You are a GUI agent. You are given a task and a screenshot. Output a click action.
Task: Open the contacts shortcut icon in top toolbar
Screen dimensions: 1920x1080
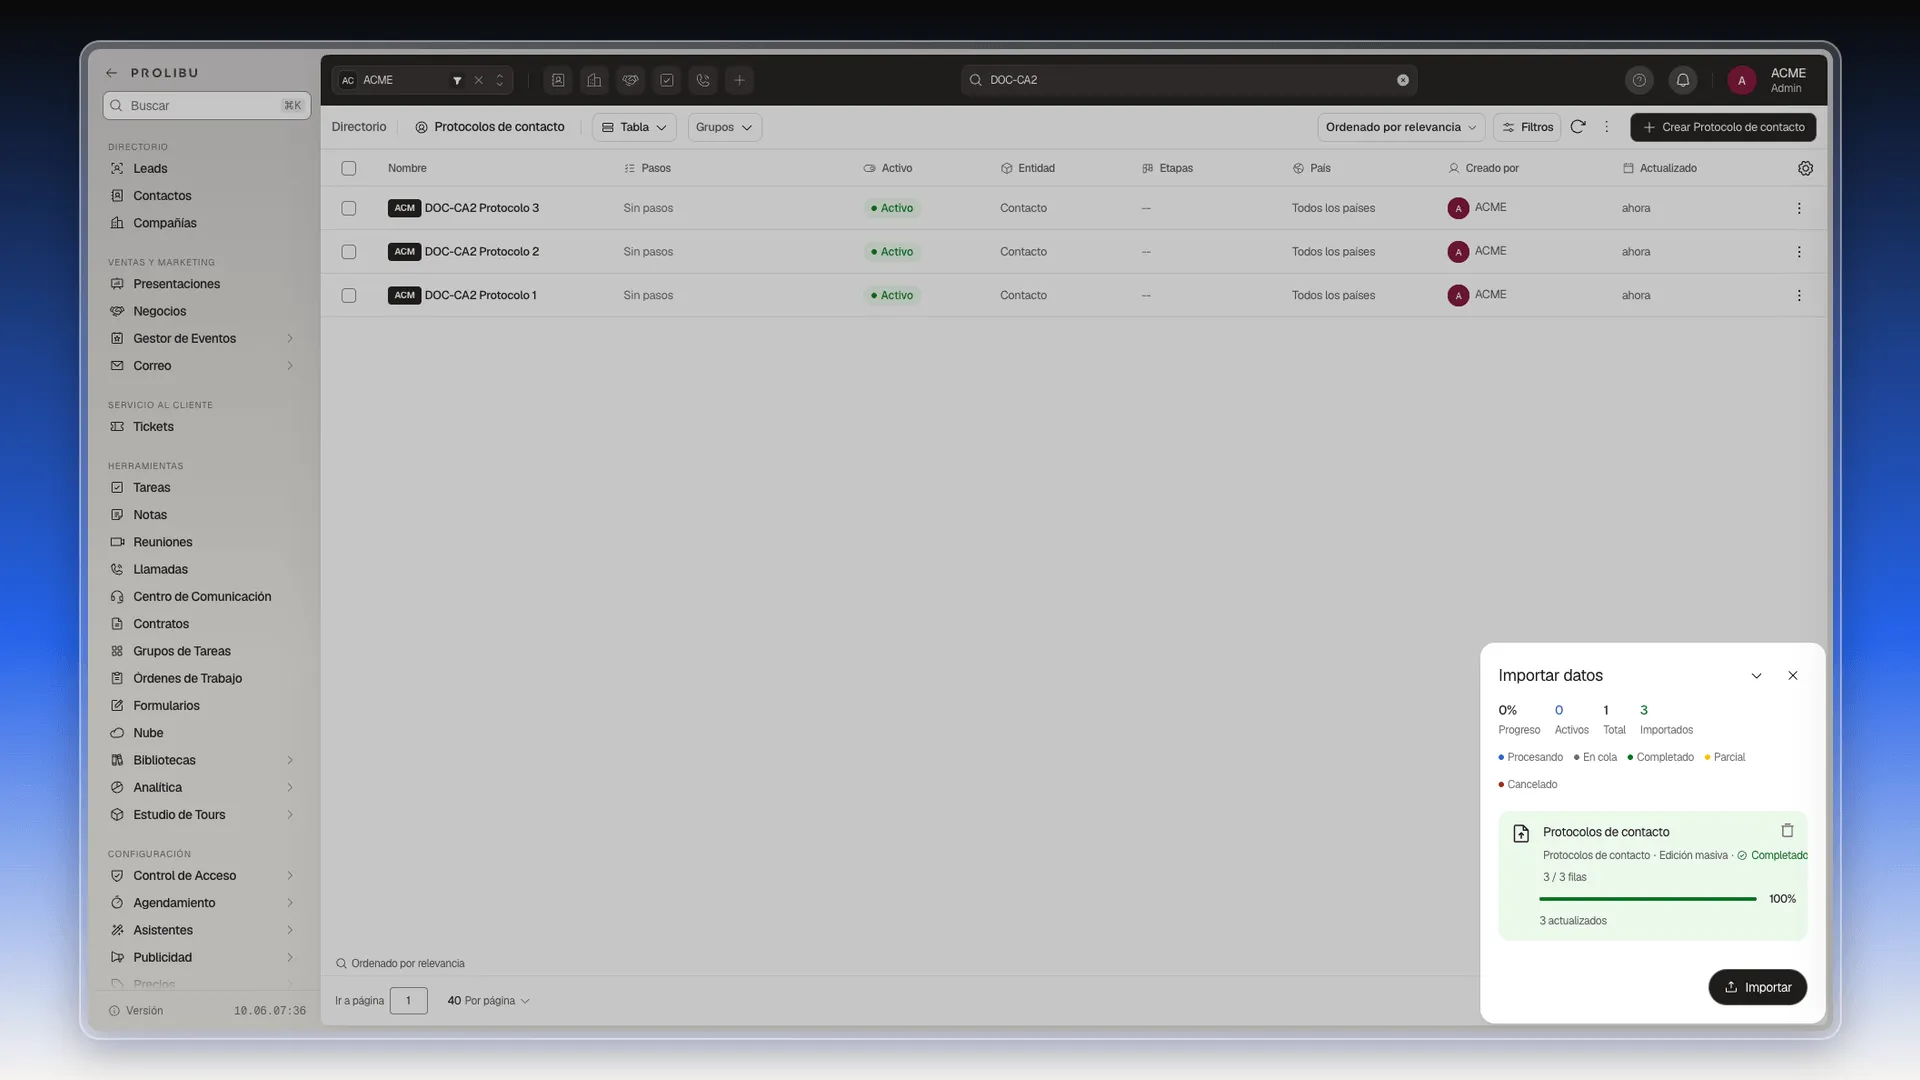(x=558, y=80)
